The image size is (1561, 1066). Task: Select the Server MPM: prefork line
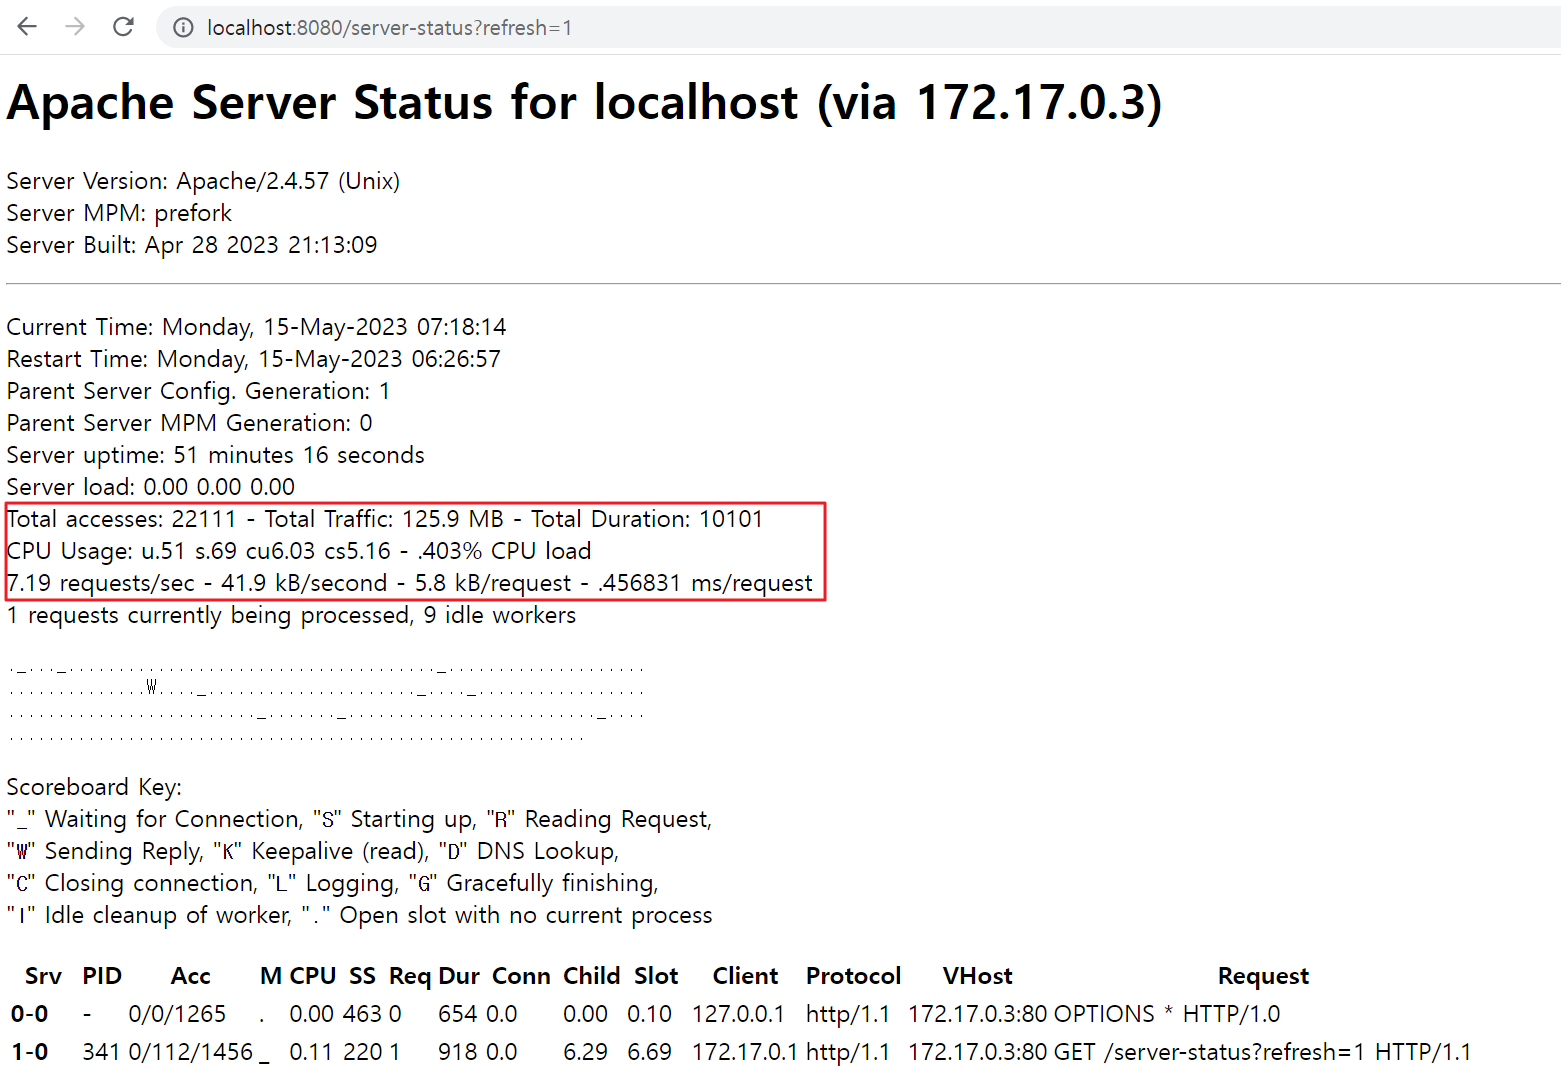tap(119, 213)
